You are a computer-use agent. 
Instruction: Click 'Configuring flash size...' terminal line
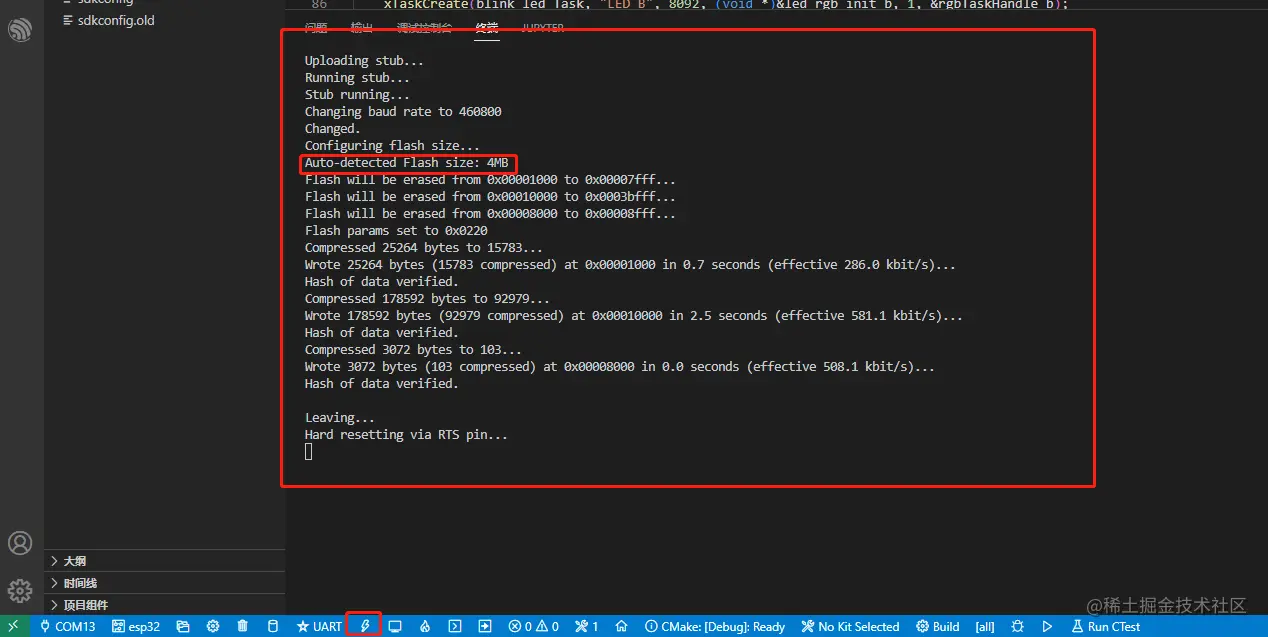point(392,146)
